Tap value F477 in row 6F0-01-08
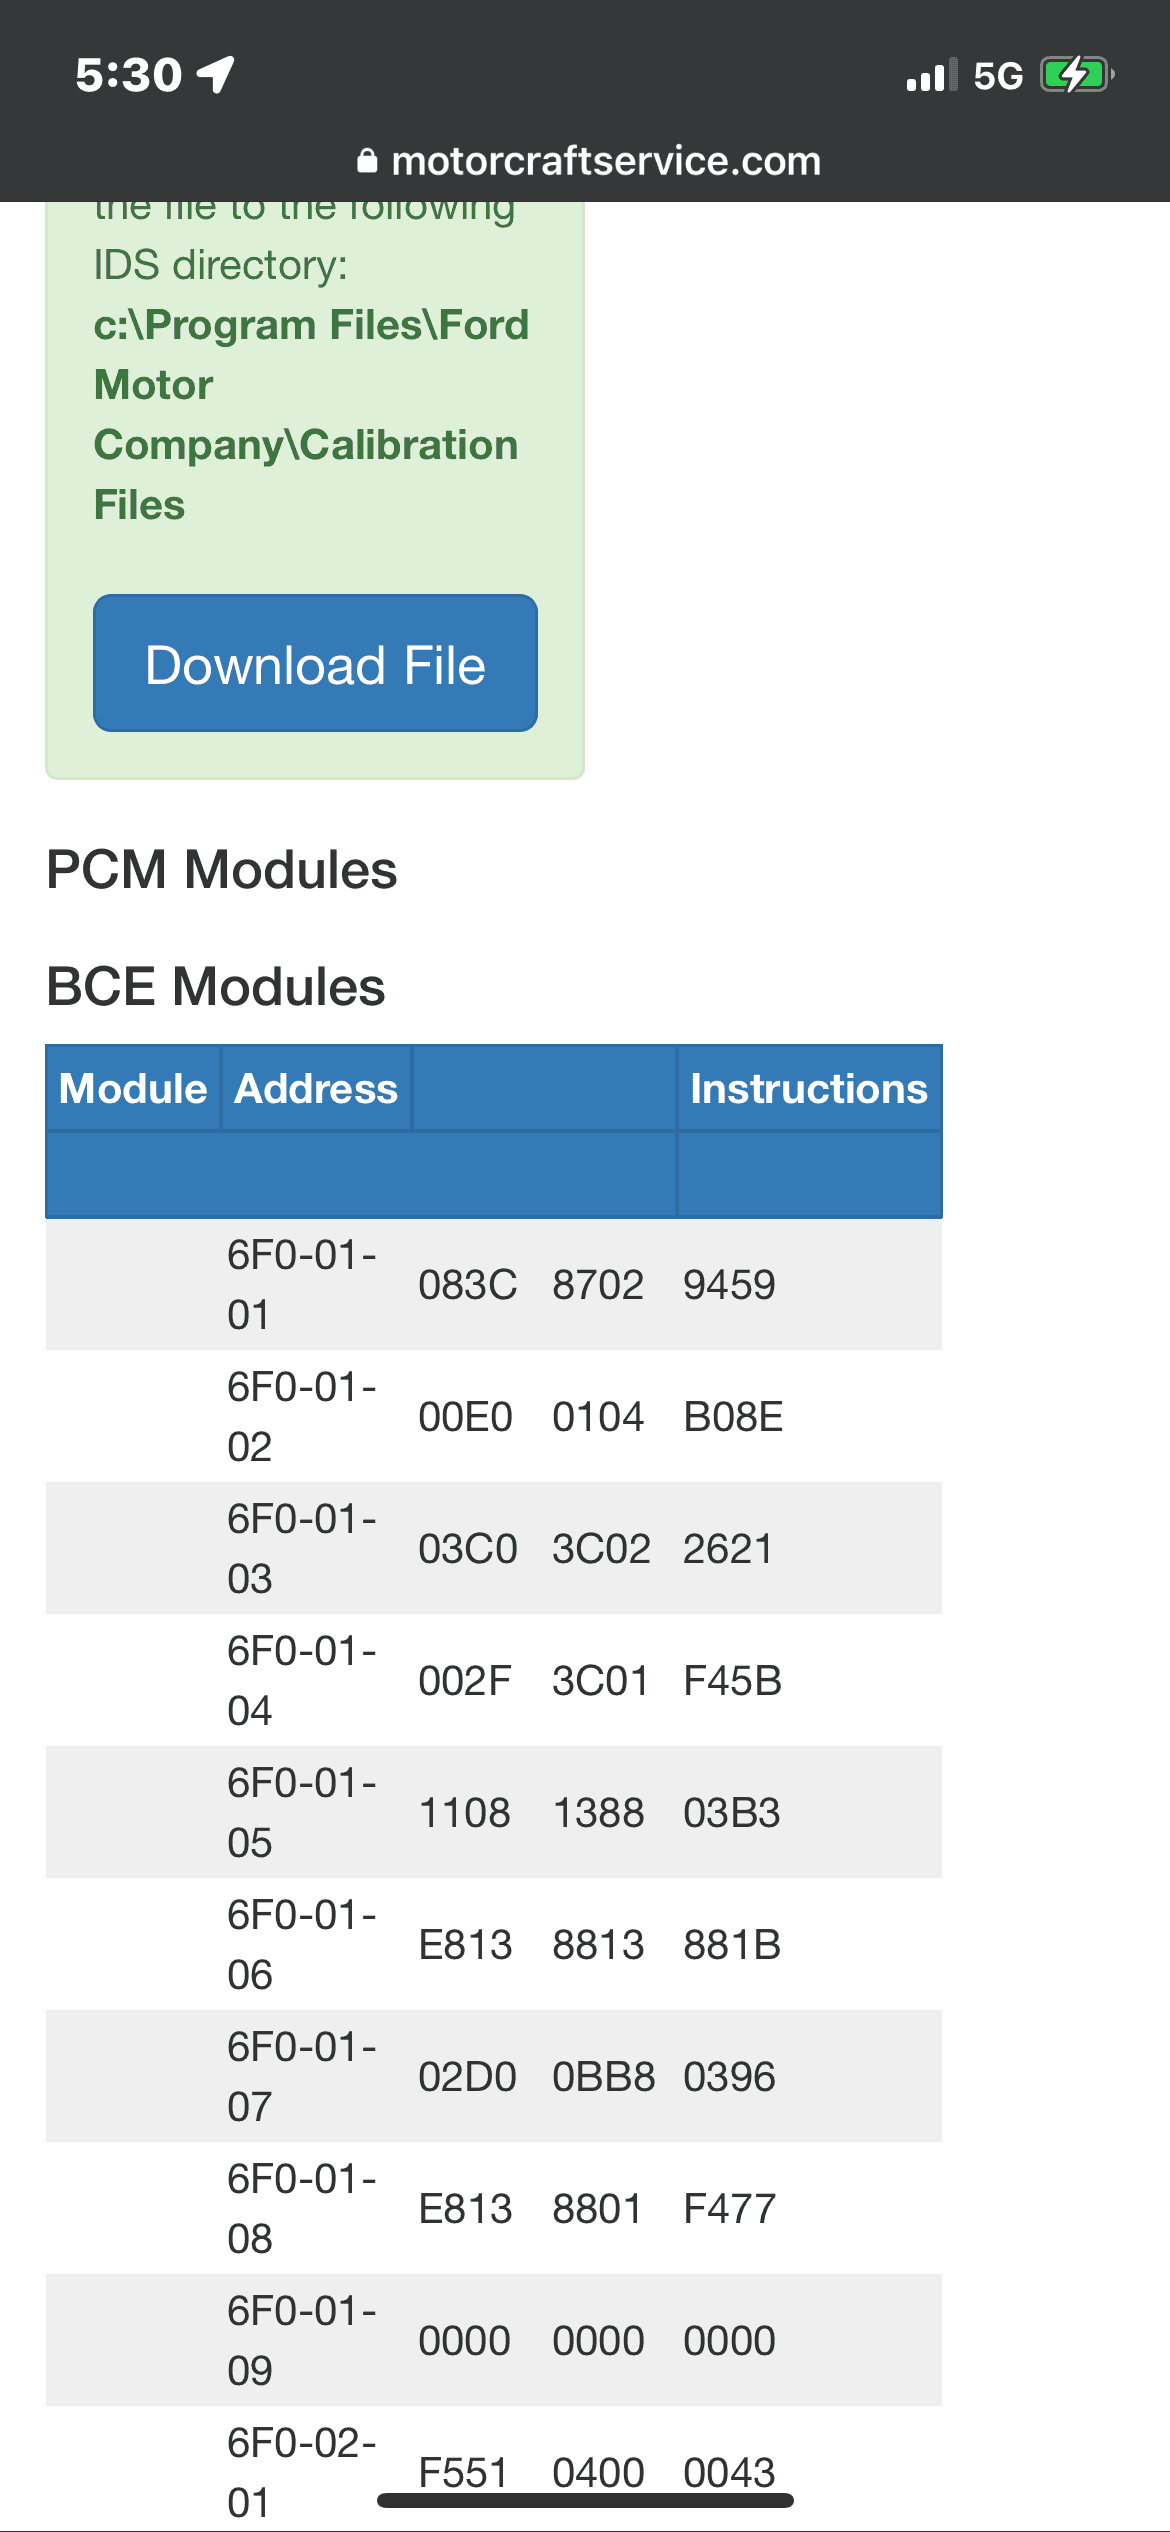 (x=729, y=2208)
